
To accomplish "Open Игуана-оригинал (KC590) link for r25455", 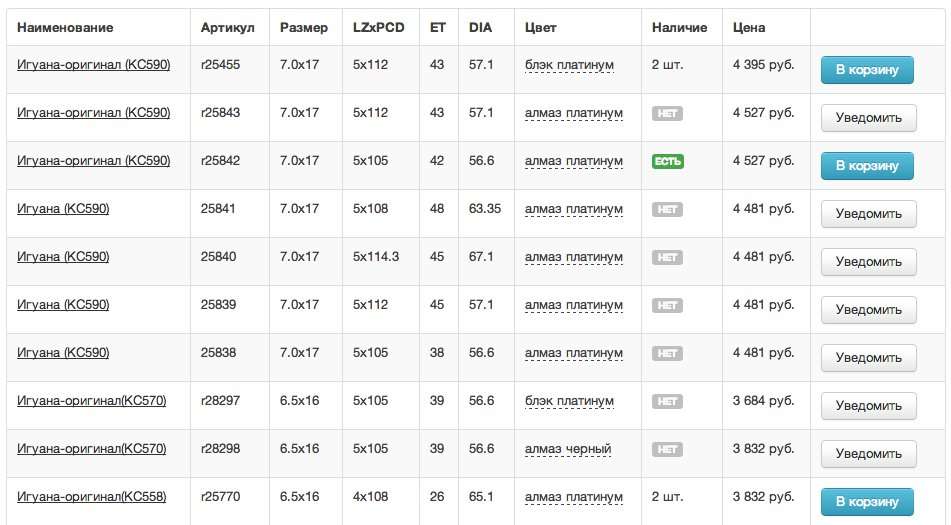I will pyautogui.click(x=93, y=64).
